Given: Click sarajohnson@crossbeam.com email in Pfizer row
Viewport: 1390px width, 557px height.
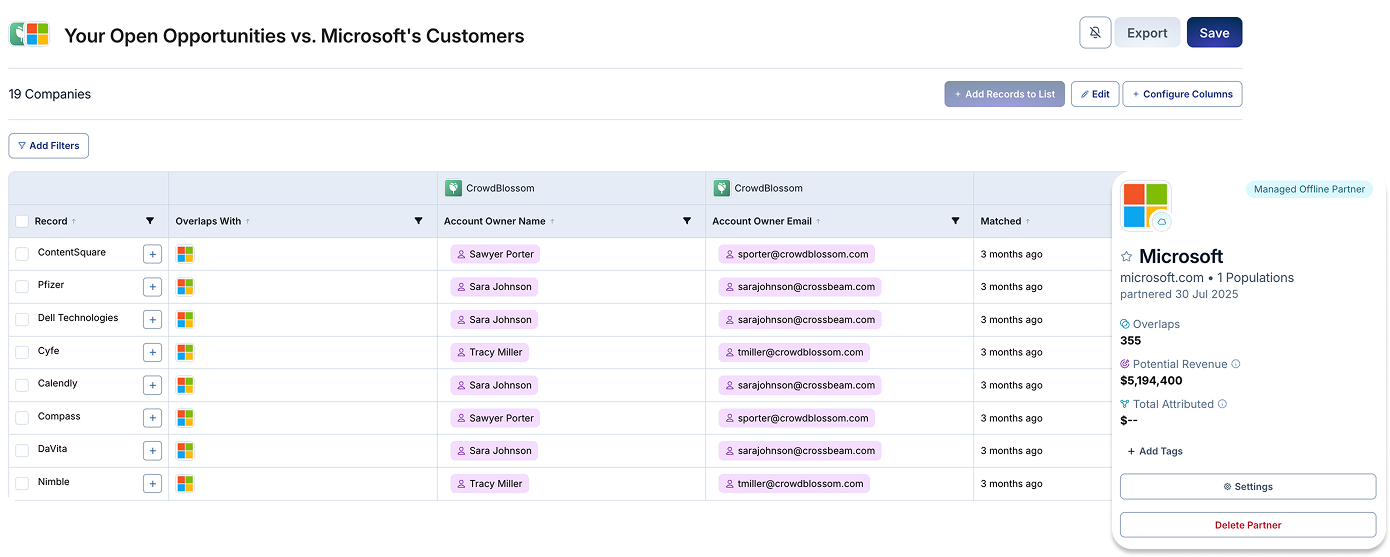Looking at the screenshot, I should [799, 287].
